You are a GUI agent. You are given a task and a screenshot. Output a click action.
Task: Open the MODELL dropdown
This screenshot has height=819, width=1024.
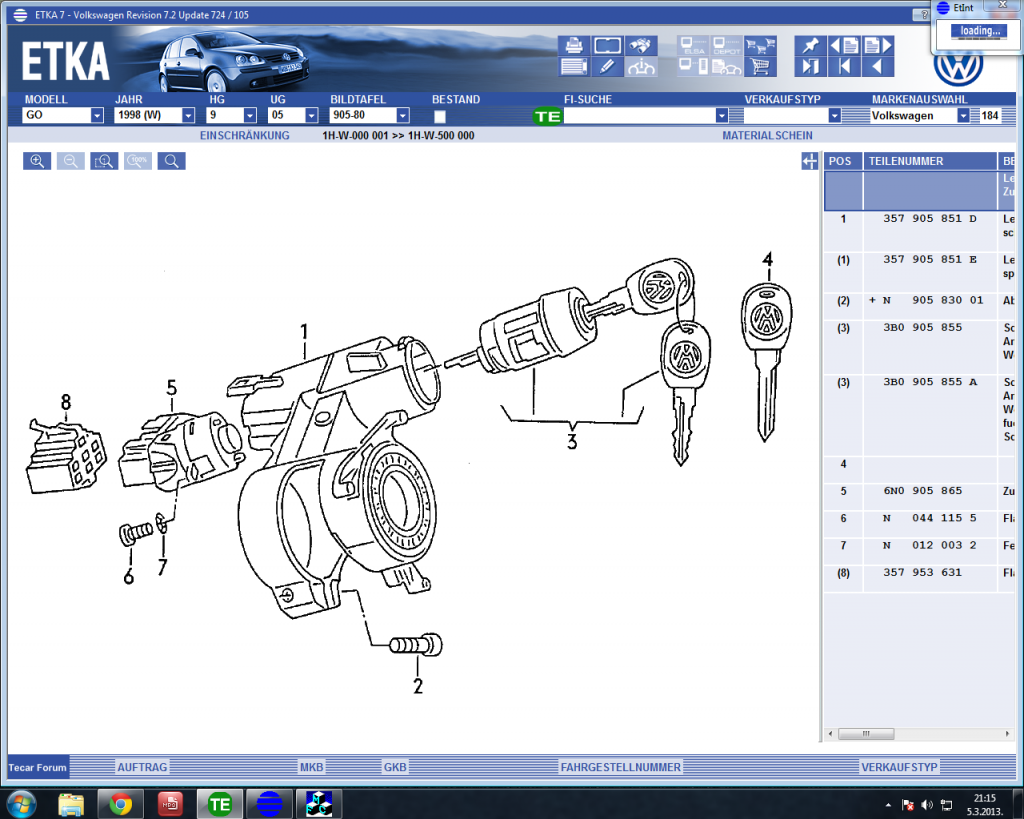(x=97, y=116)
